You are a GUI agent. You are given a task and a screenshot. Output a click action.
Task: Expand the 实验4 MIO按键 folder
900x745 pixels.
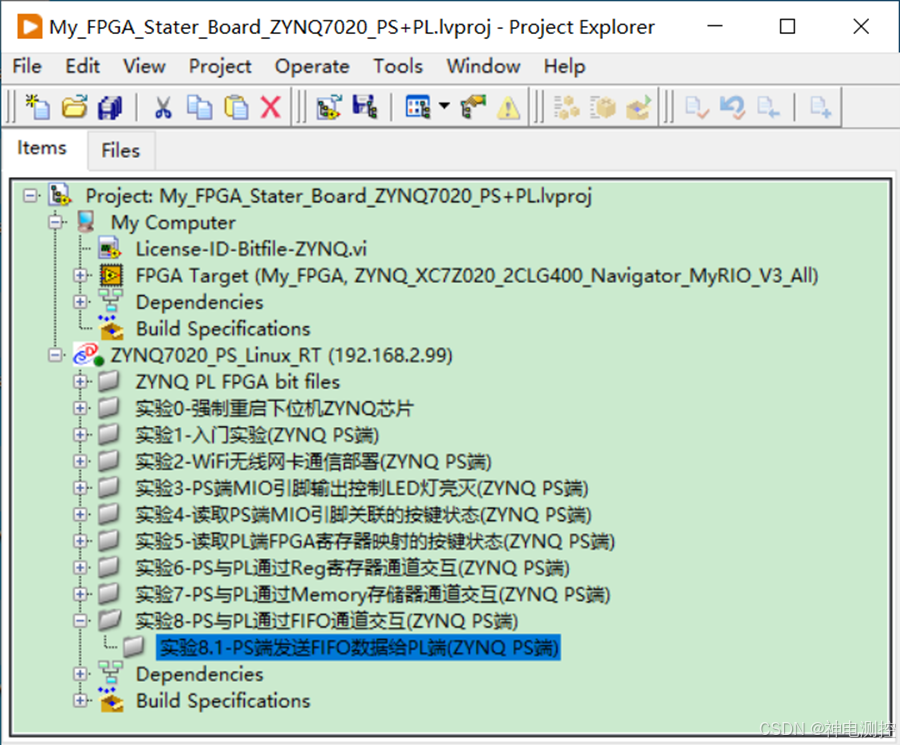(81, 514)
